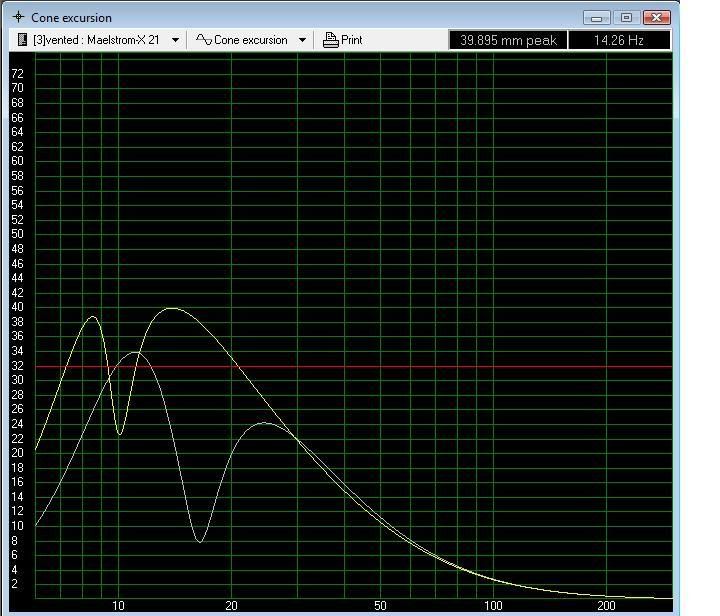Minimize the Cone excursion window

click(x=596, y=18)
